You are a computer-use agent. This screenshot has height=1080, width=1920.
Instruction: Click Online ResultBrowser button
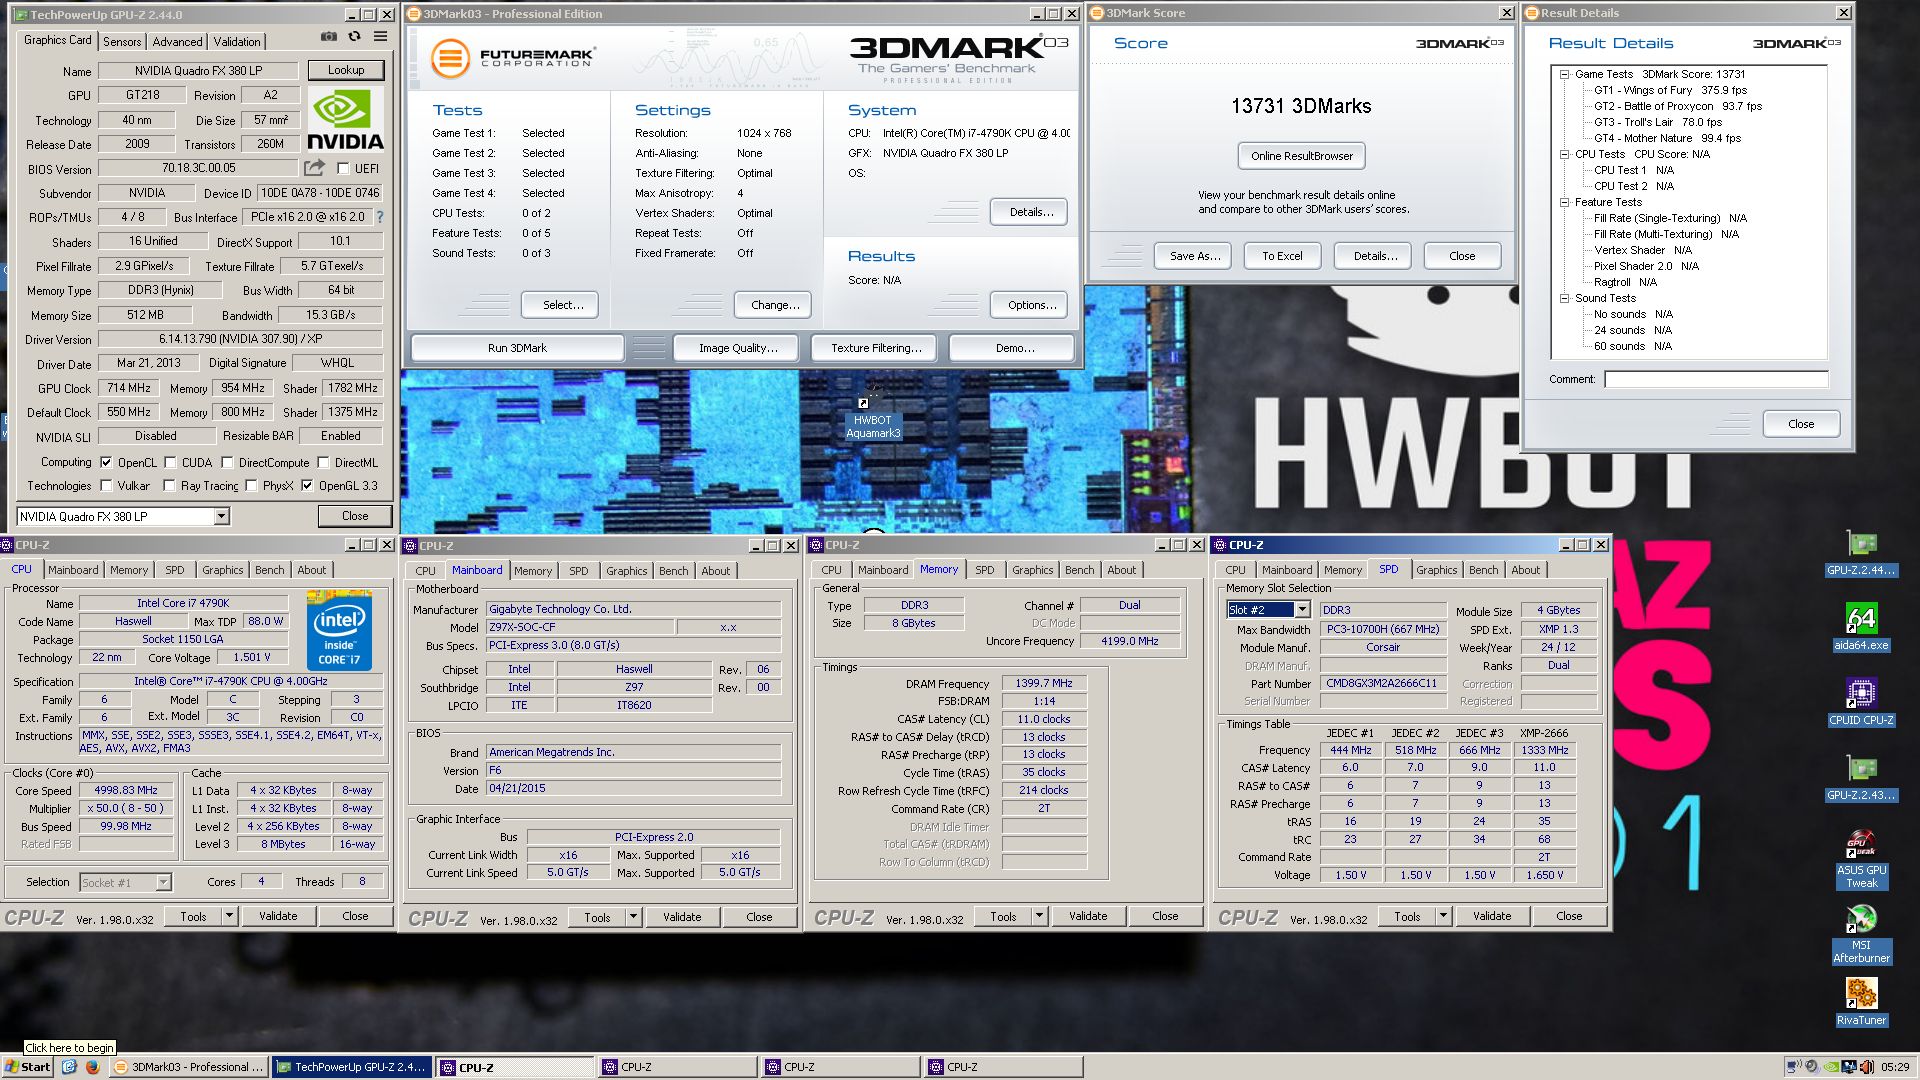1301,156
